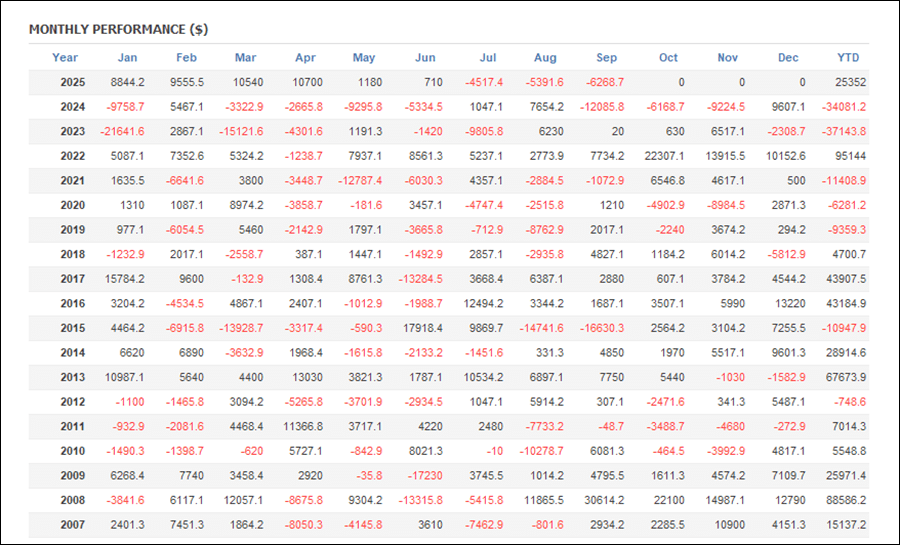Click the YTD column header
Screen dimensions: 900x545
point(848,58)
